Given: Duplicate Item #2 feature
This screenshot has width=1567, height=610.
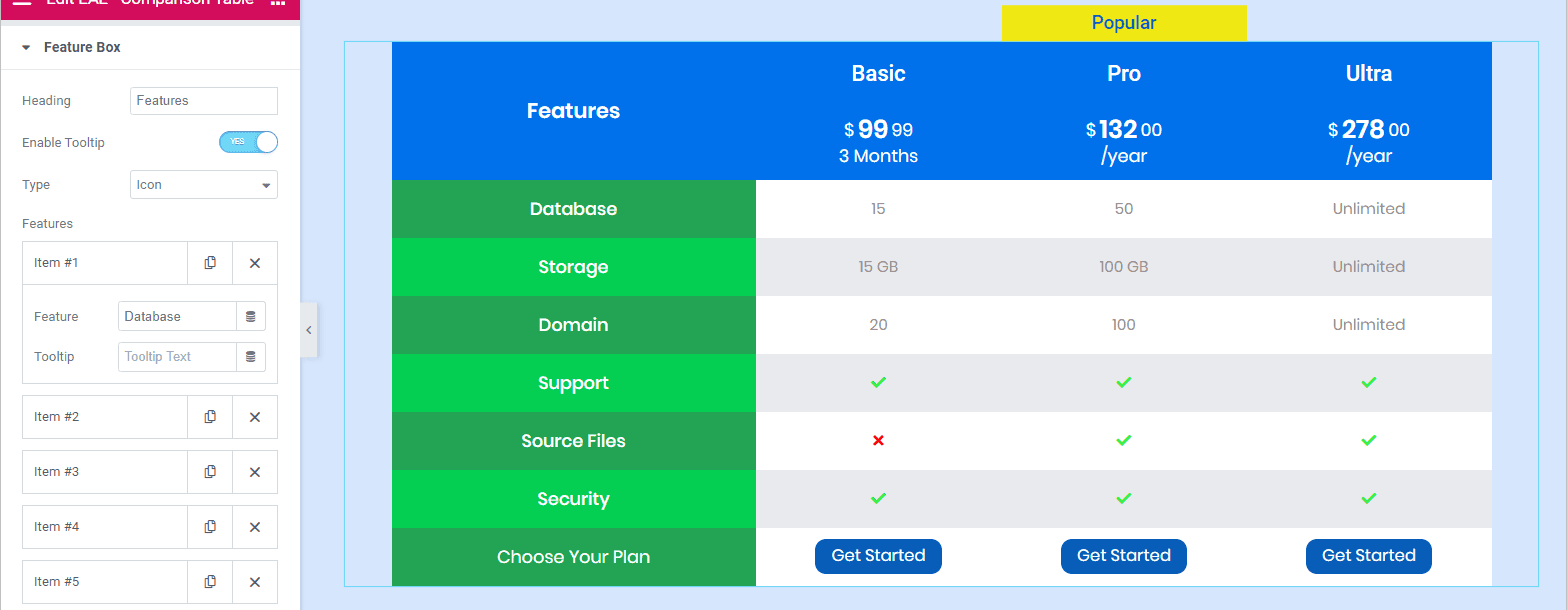Looking at the screenshot, I should pos(210,417).
